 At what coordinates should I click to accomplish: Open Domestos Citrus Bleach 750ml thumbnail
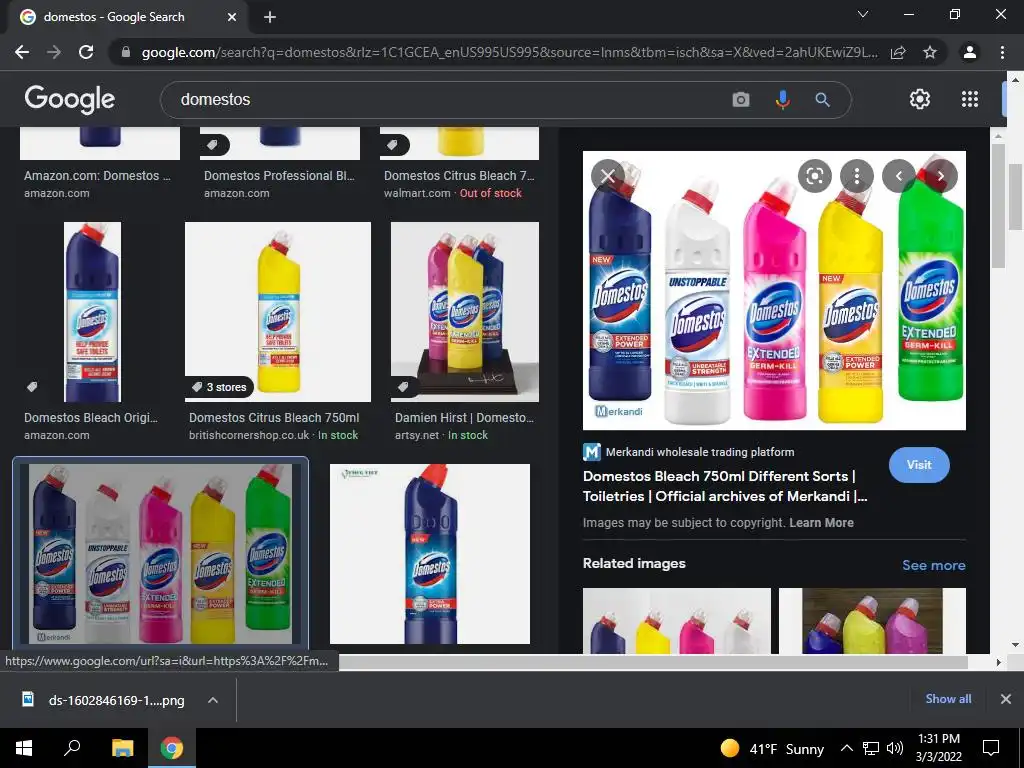278,312
